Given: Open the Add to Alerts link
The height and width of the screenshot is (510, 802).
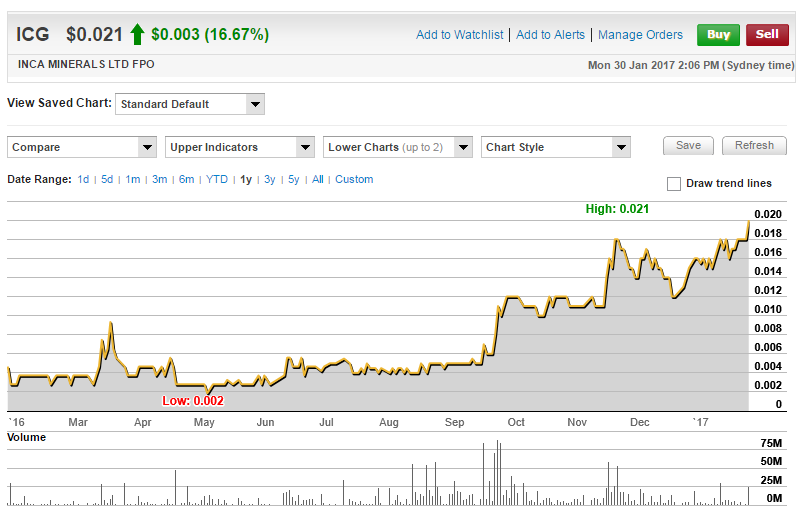Looking at the screenshot, I should pyautogui.click(x=550, y=35).
